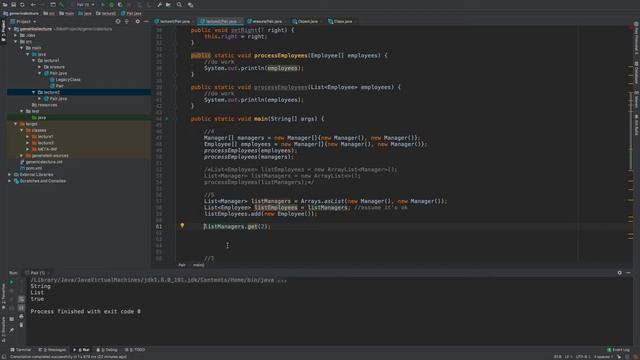Open the Messages tool window

point(52,350)
